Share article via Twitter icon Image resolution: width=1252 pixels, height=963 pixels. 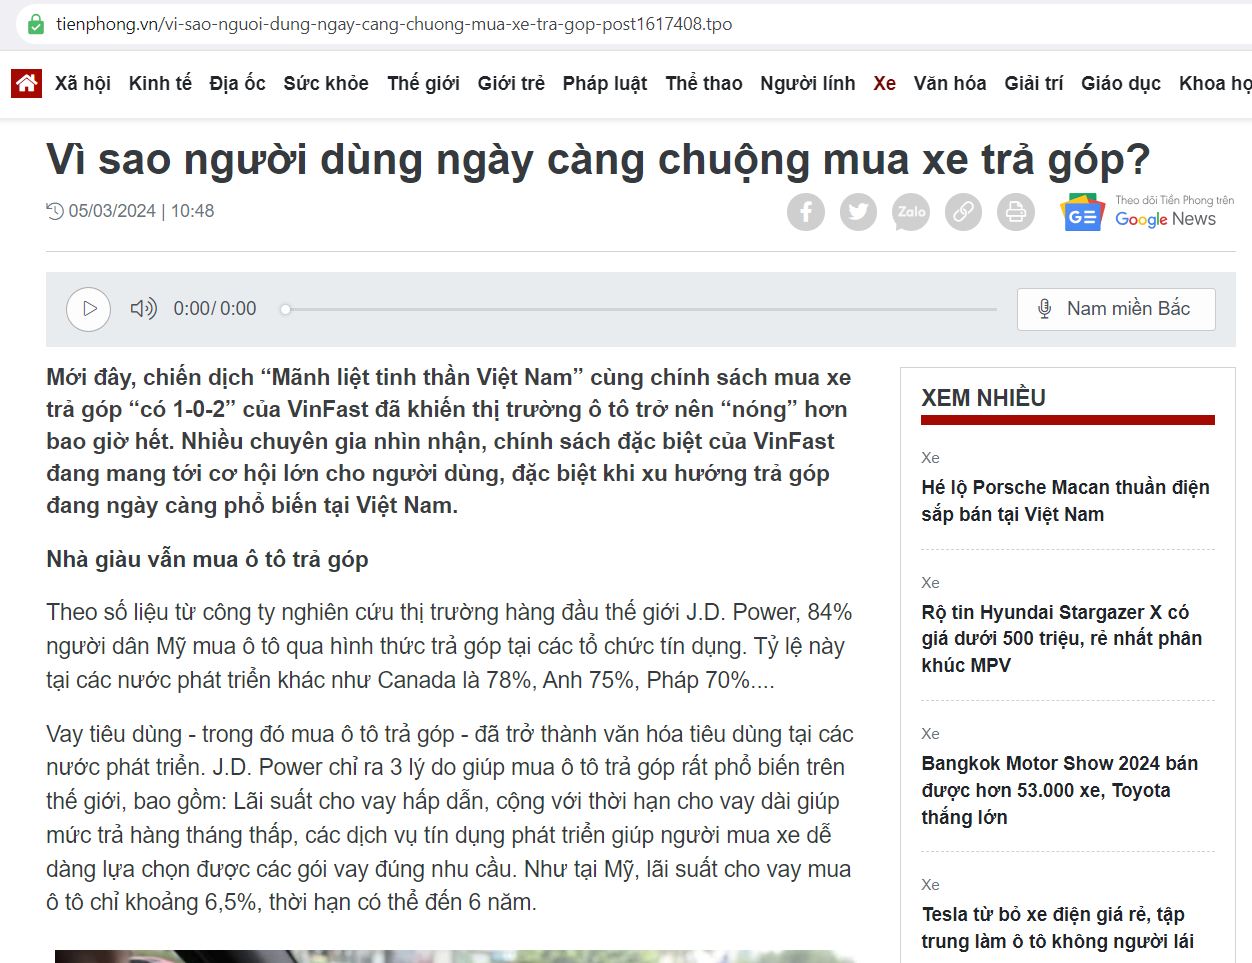[858, 212]
